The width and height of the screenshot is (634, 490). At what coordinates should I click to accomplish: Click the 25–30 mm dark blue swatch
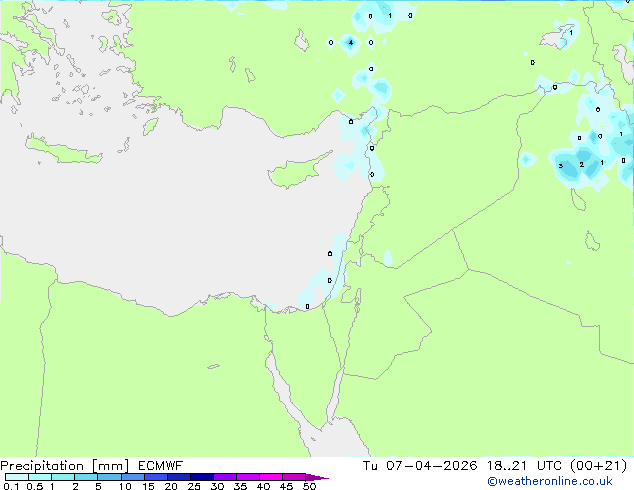tap(202, 477)
